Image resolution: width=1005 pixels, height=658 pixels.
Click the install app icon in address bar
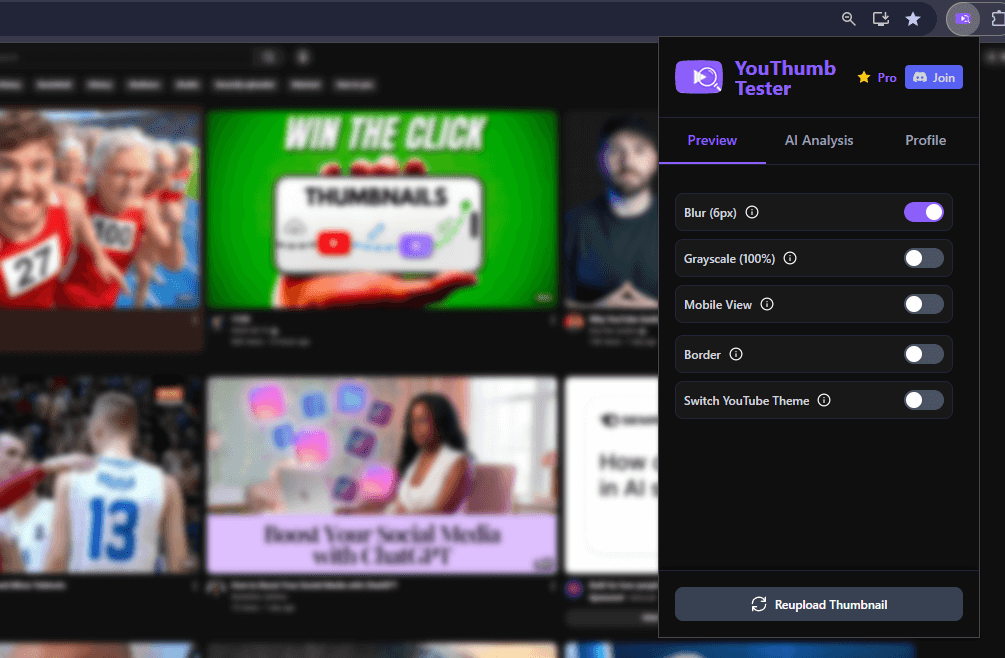click(881, 19)
